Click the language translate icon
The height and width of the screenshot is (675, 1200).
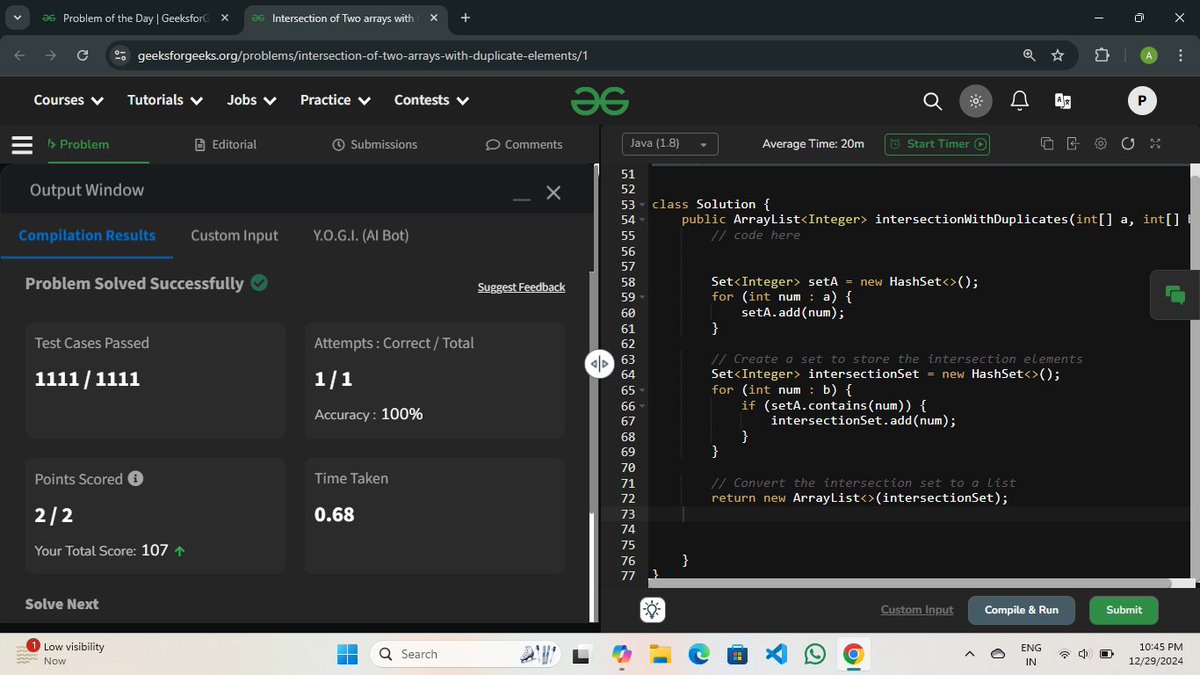[1063, 101]
